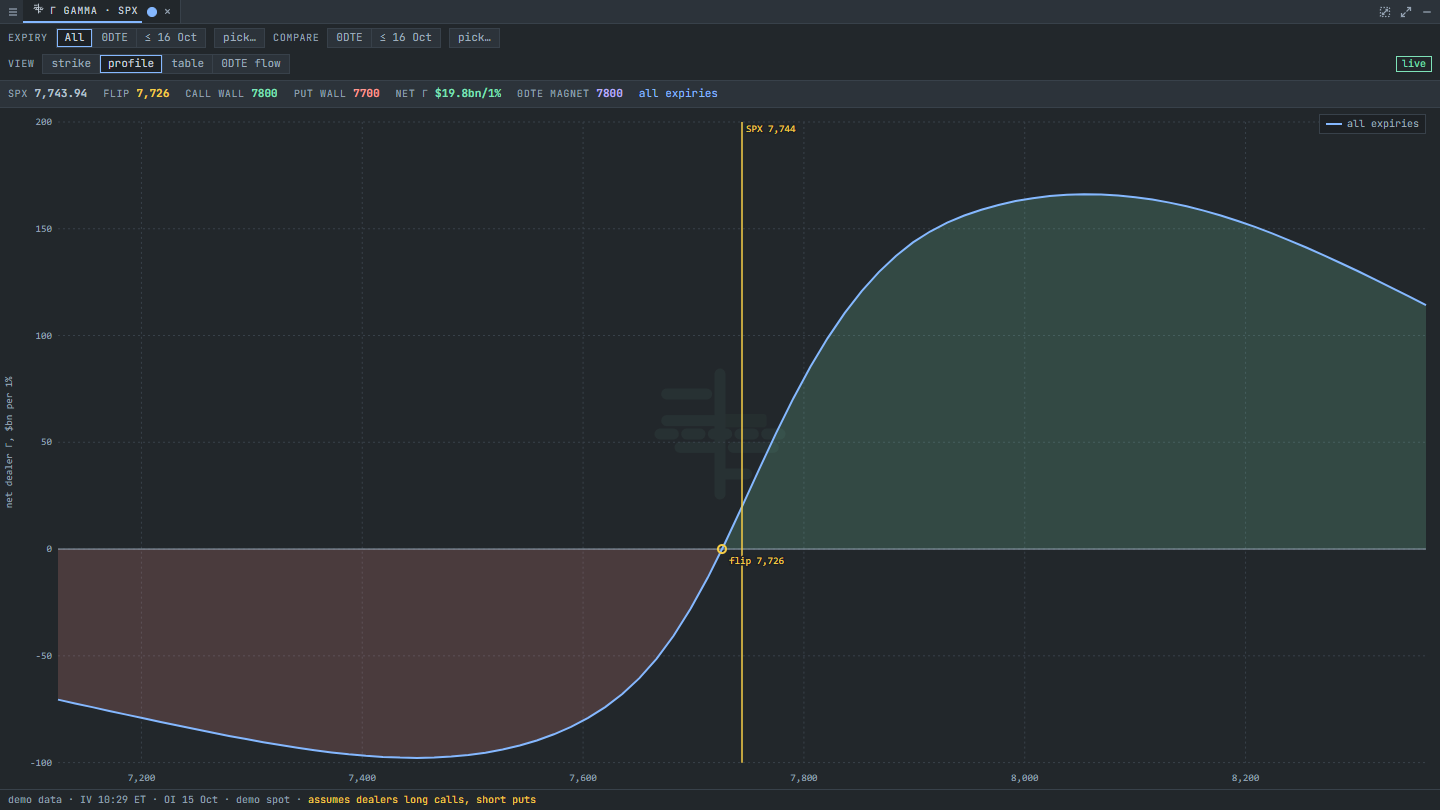The height and width of the screenshot is (810, 1440).
Task: Click the flip 7,726 chart annotation
Action: coord(757,561)
